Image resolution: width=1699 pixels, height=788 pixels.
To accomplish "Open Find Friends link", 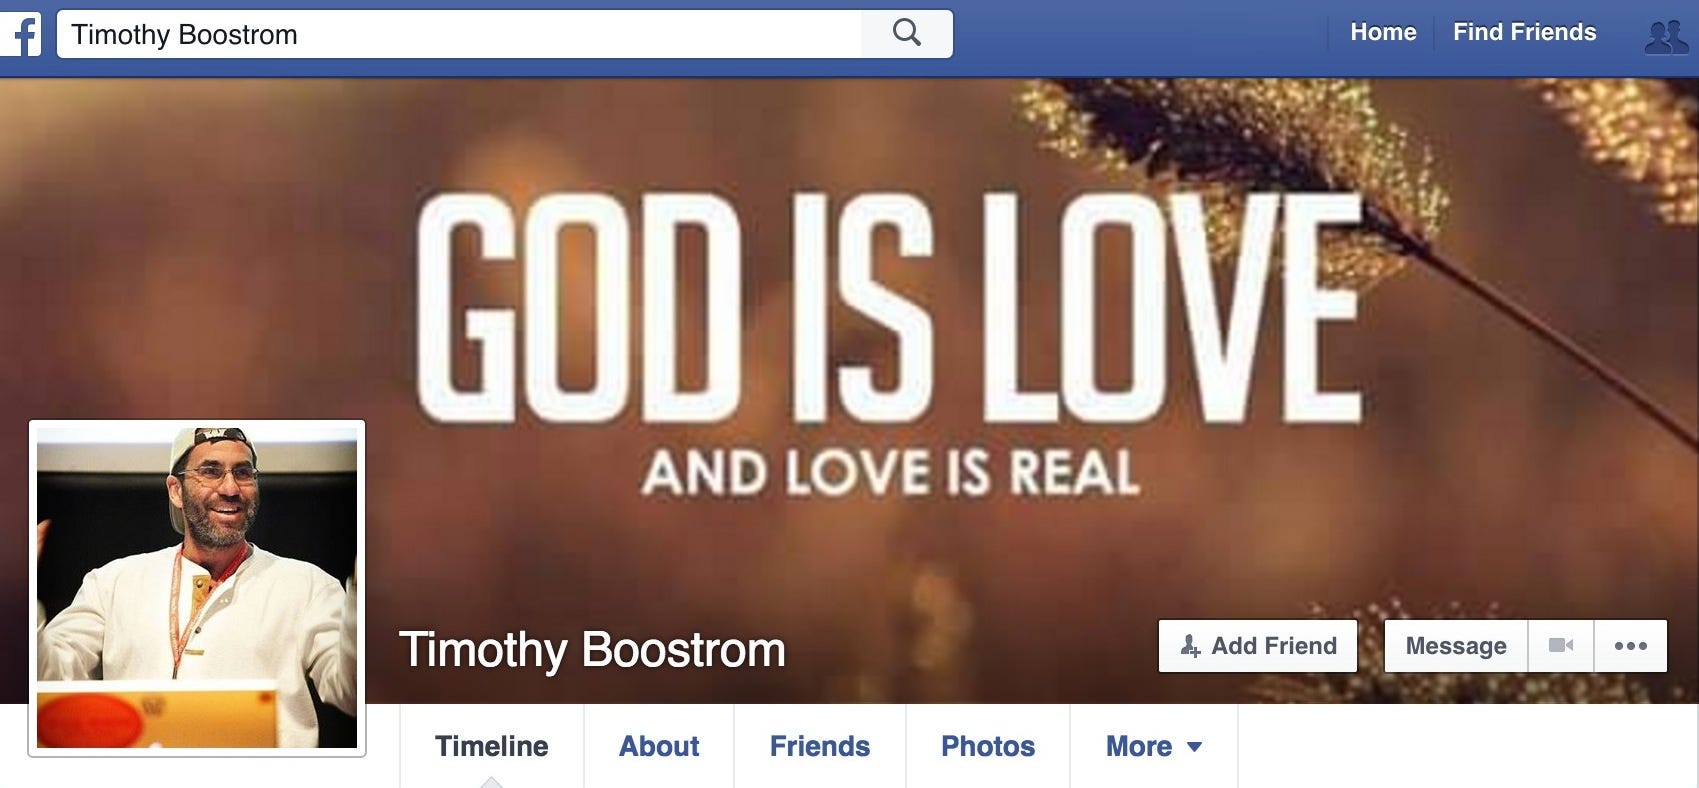I will point(1524,32).
